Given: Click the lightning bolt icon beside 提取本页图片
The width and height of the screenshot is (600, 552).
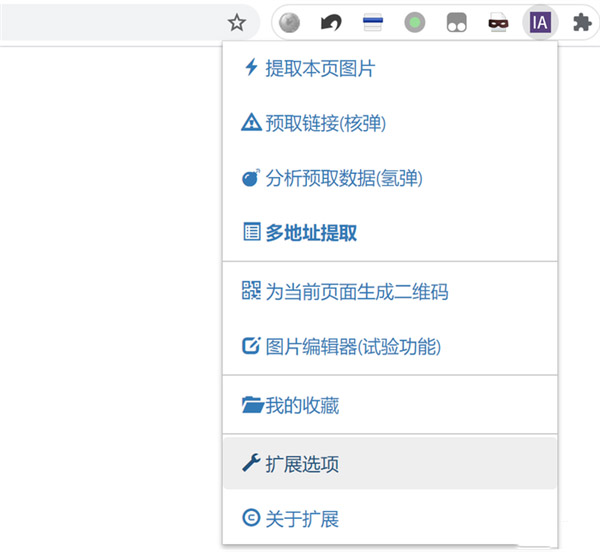Looking at the screenshot, I should [251, 67].
